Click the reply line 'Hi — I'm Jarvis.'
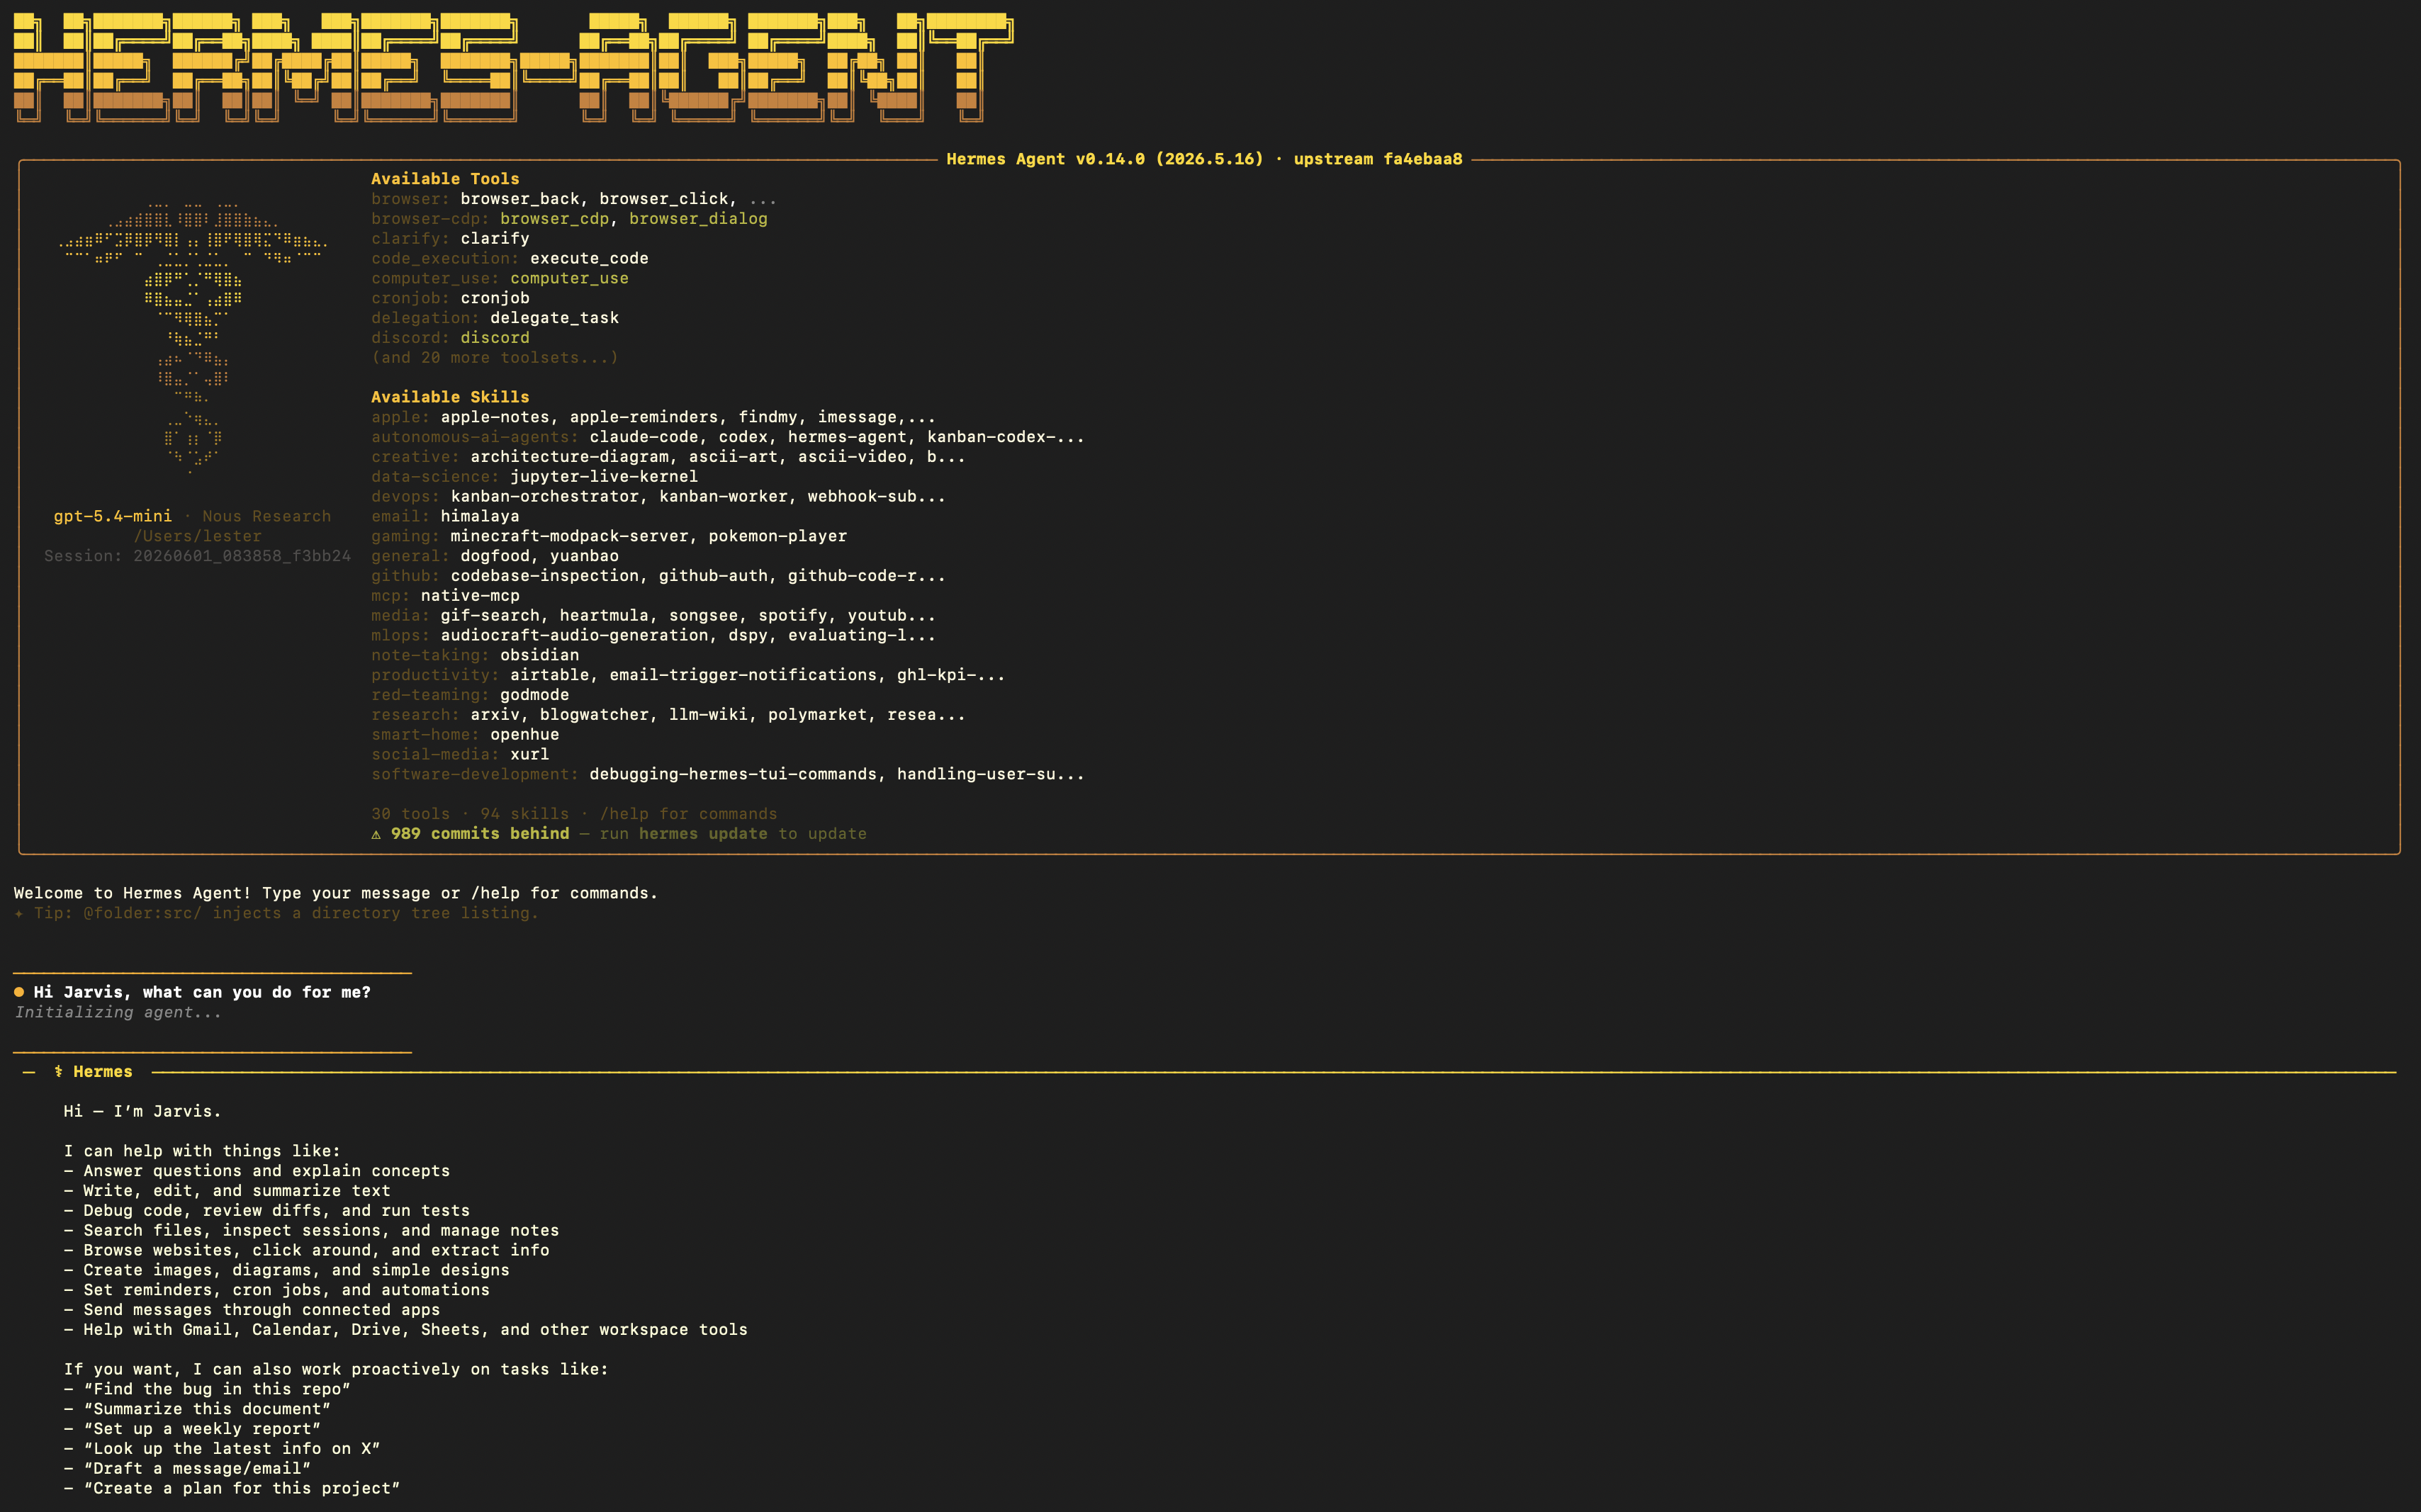The height and width of the screenshot is (1512, 2421). click(x=142, y=1111)
